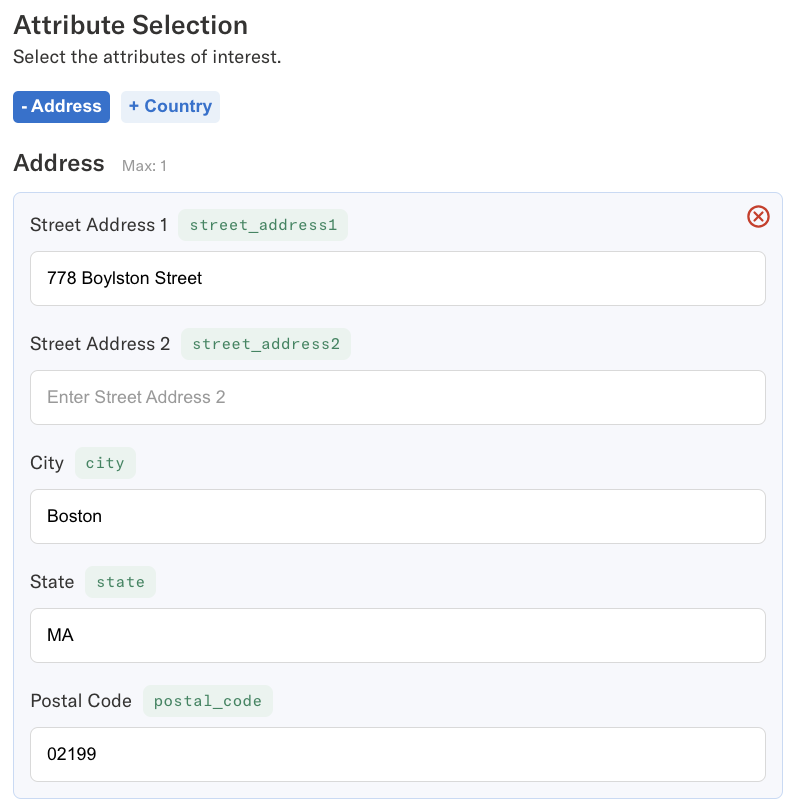794x810 pixels.
Task: Toggle on the Country attribute
Action: tap(170, 106)
